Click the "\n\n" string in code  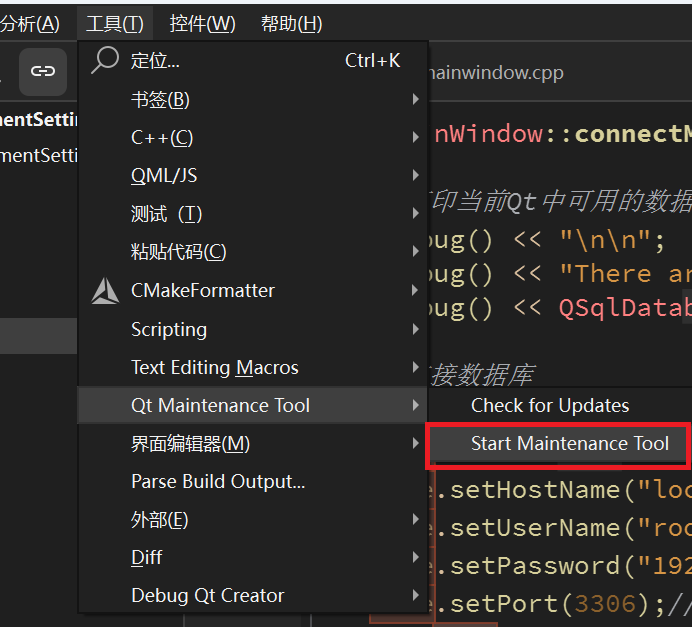(607, 240)
